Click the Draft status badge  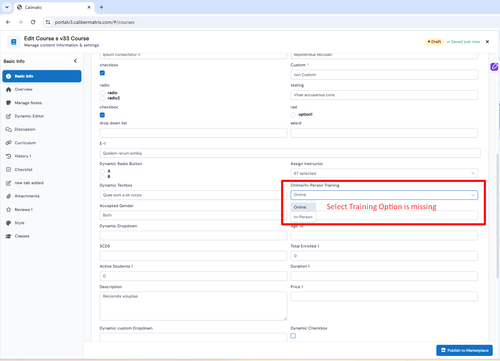[x=434, y=42]
